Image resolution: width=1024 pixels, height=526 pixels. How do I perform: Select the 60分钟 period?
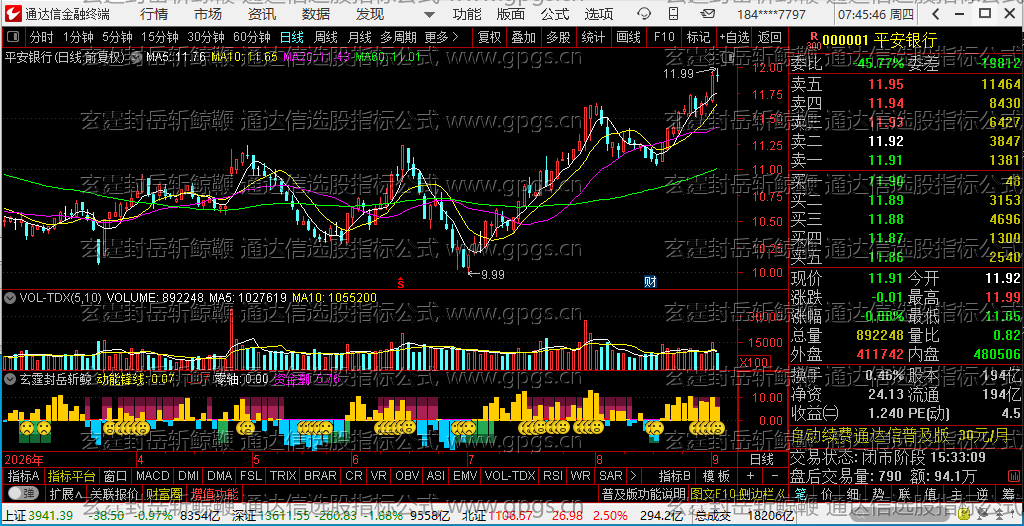[x=251, y=37]
